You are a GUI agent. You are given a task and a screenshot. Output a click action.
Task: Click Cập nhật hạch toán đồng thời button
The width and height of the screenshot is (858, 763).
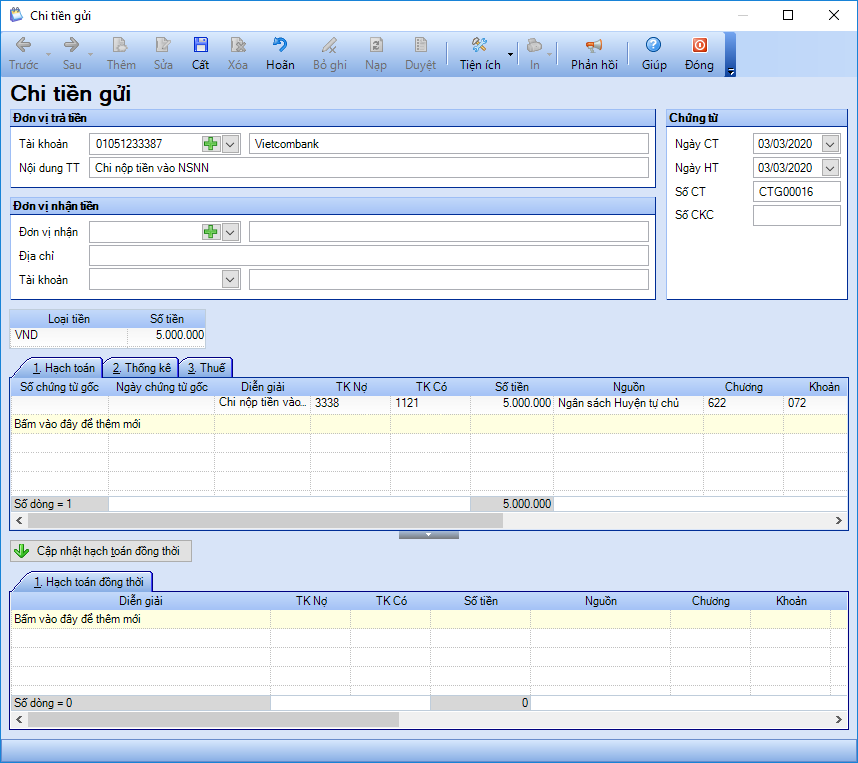[x=100, y=551]
